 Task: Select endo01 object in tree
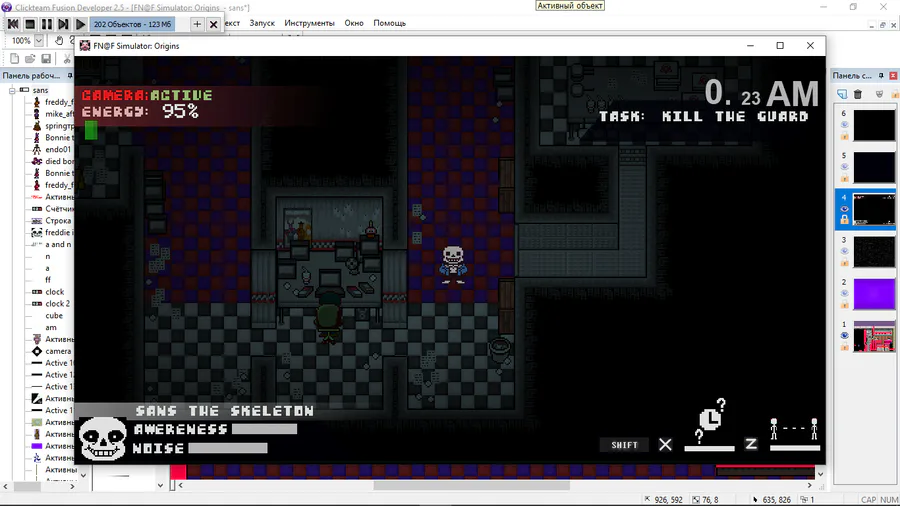point(52,149)
